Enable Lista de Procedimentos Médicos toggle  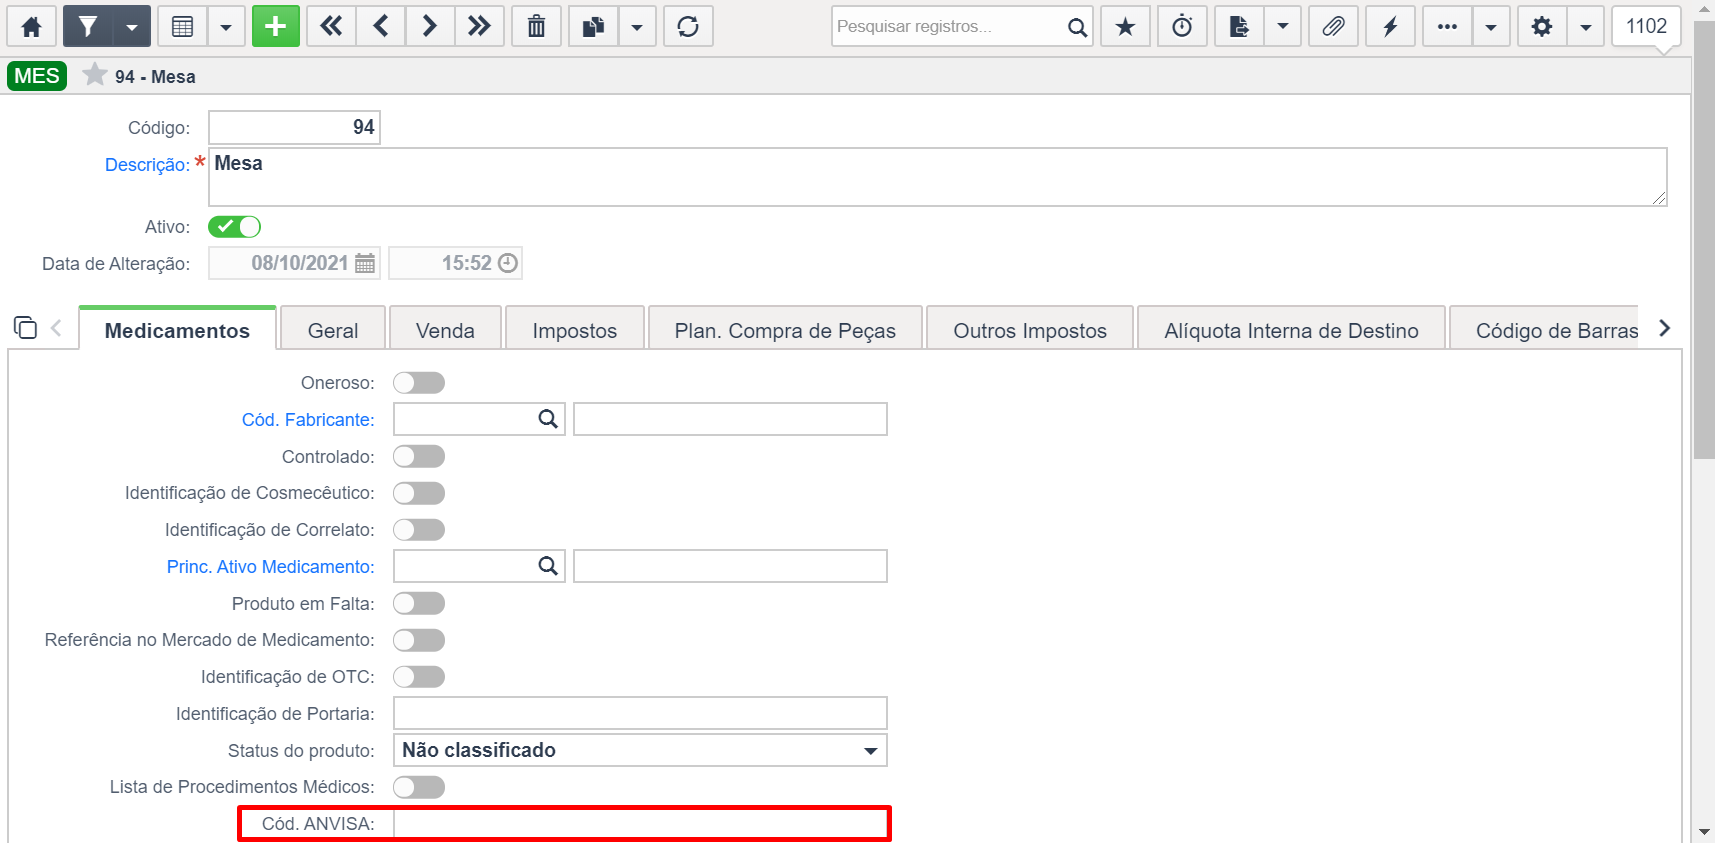tap(419, 787)
